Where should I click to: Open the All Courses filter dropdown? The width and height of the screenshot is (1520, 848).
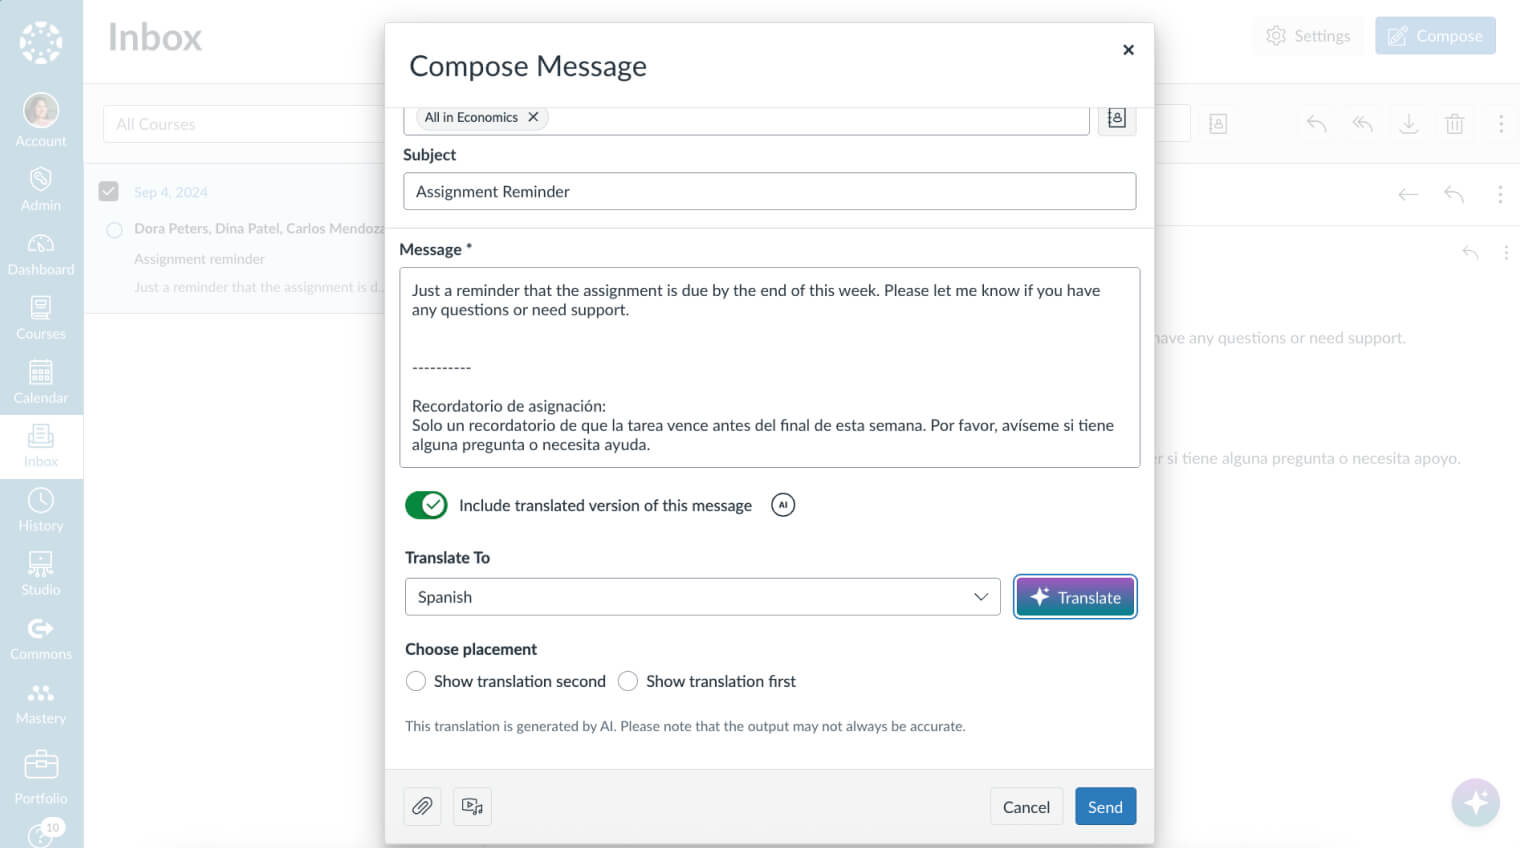pos(240,124)
